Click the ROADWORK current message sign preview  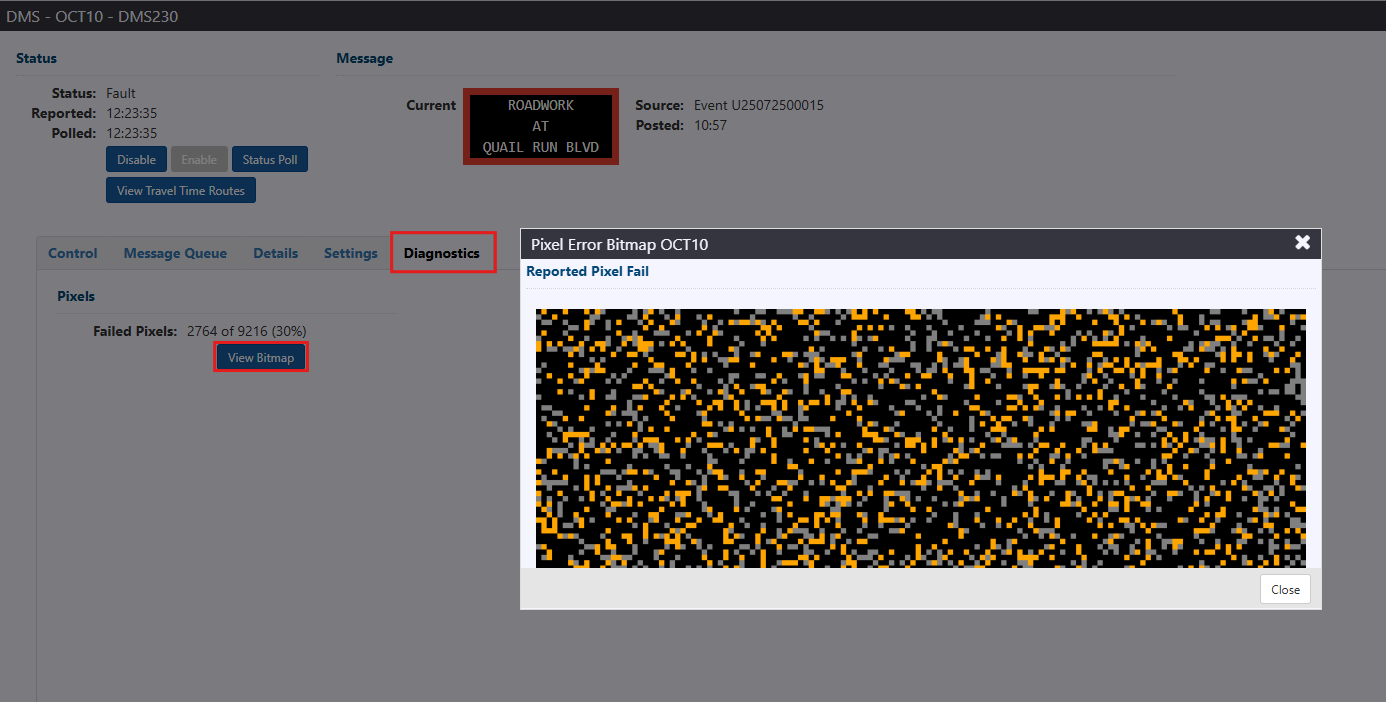click(x=541, y=126)
